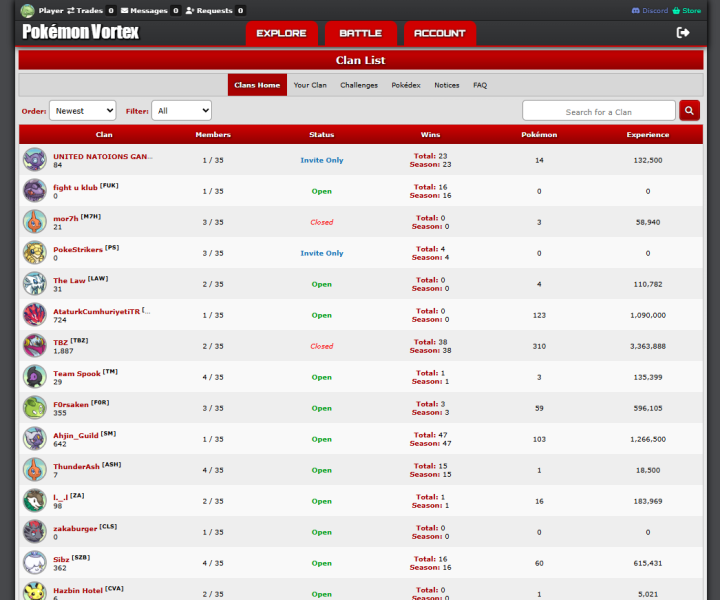Open Requests in top bar
Screen dimensions: 720x600
coord(209,11)
